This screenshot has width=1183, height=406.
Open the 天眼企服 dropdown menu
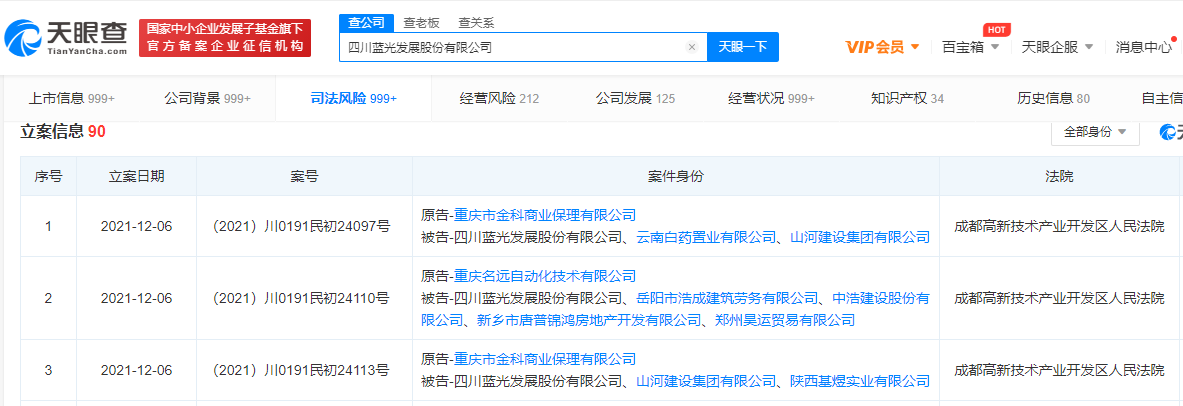pyautogui.click(x=1057, y=47)
